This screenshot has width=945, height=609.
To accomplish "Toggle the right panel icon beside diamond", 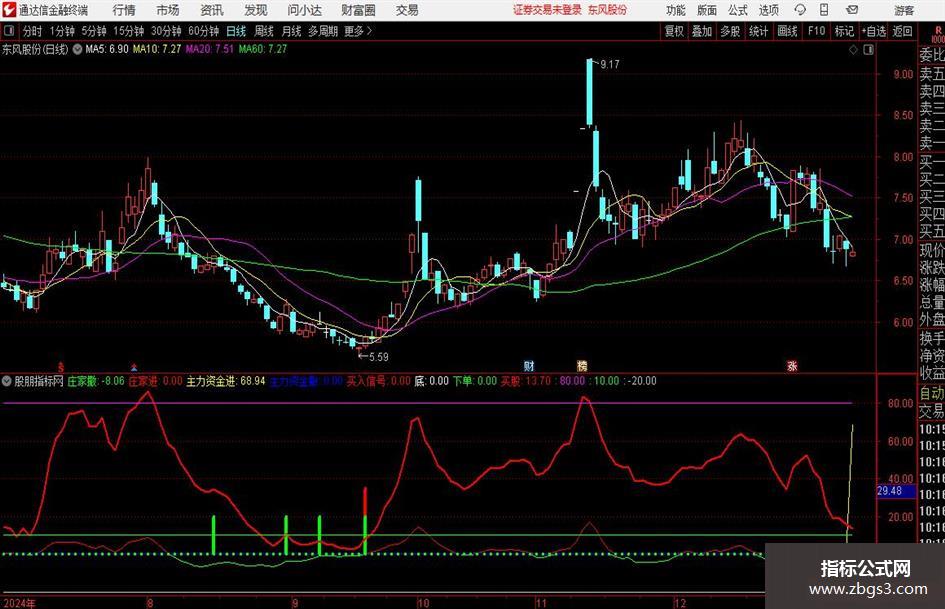I will pyautogui.click(x=868, y=49).
